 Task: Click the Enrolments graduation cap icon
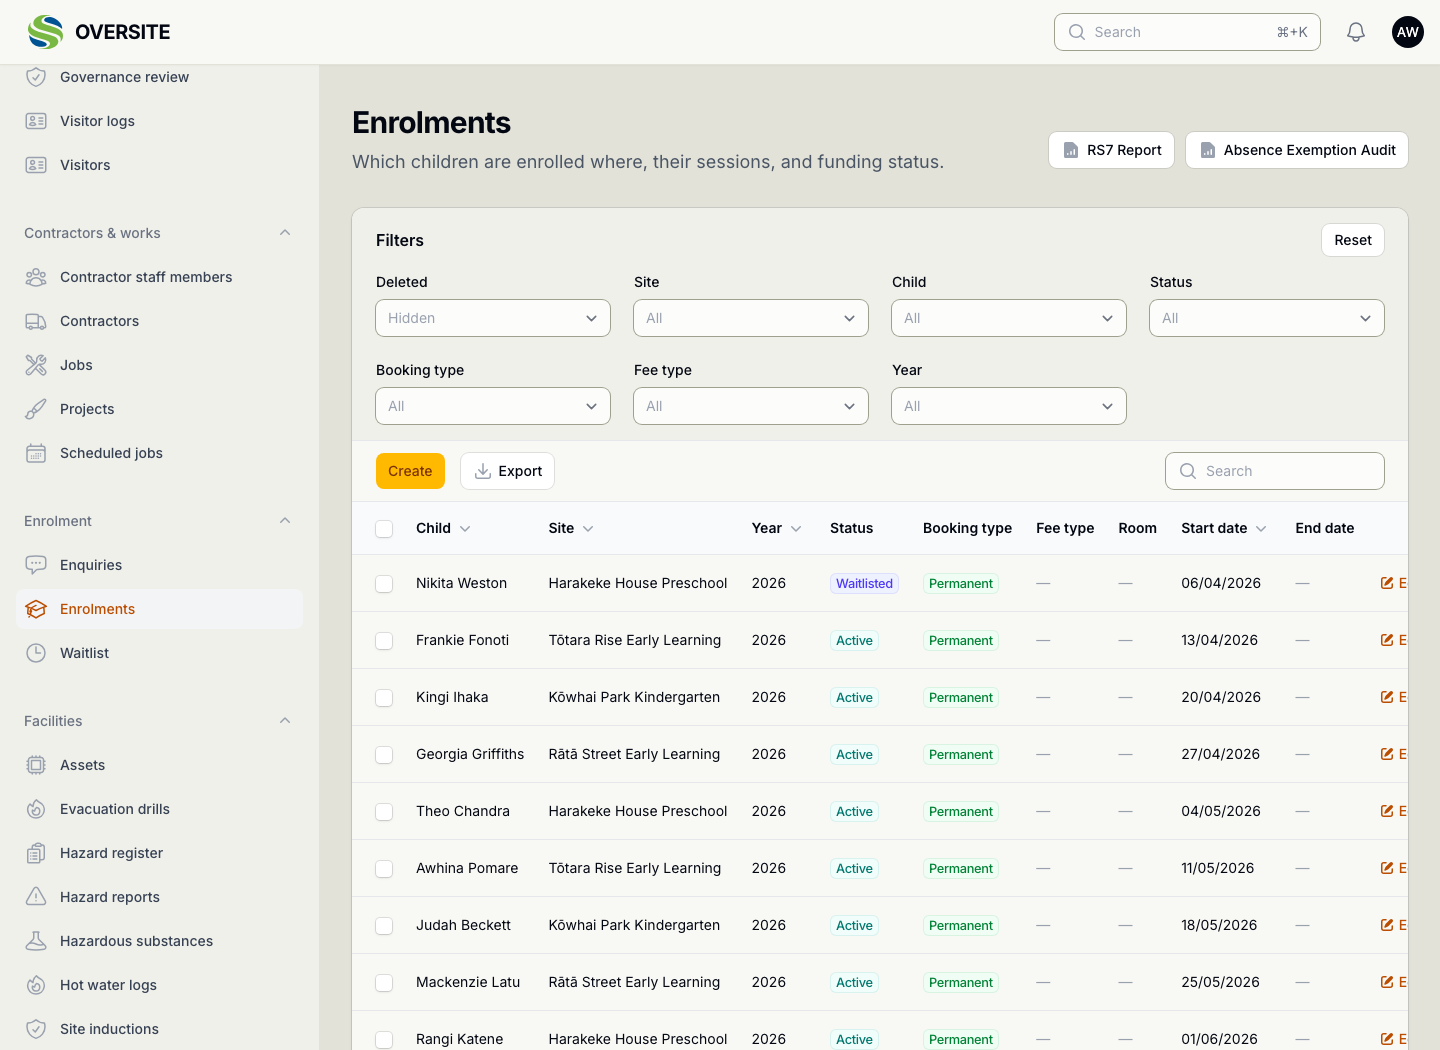coord(36,609)
